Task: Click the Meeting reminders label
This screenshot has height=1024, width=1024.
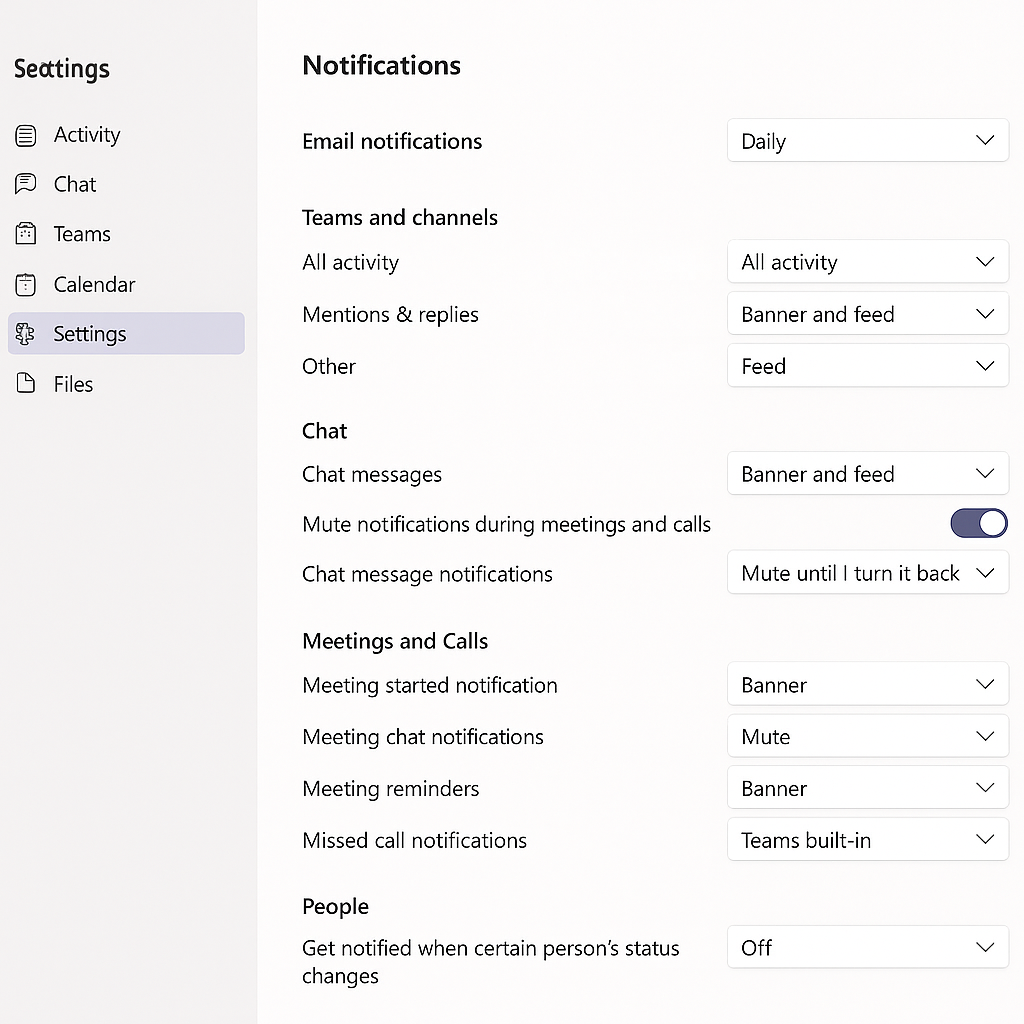Action: [391, 789]
